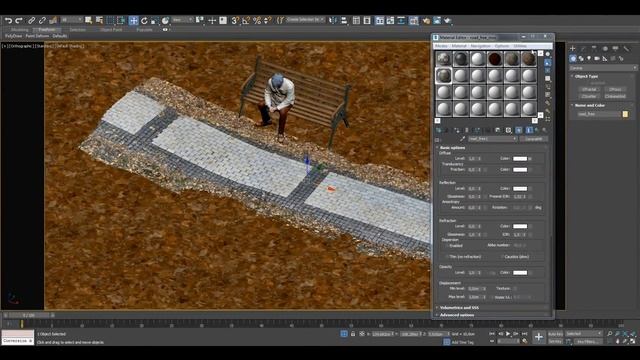The width and height of the screenshot is (640, 360).
Task: Open the Utilities wrench tab icon
Action: 626,49
